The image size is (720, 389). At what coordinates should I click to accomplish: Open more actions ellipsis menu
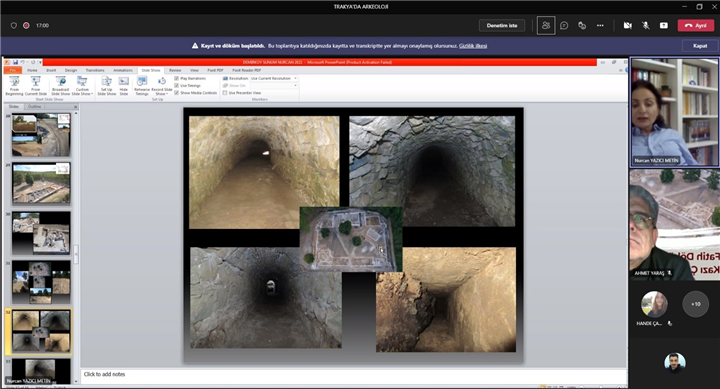(x=600, y=26)
